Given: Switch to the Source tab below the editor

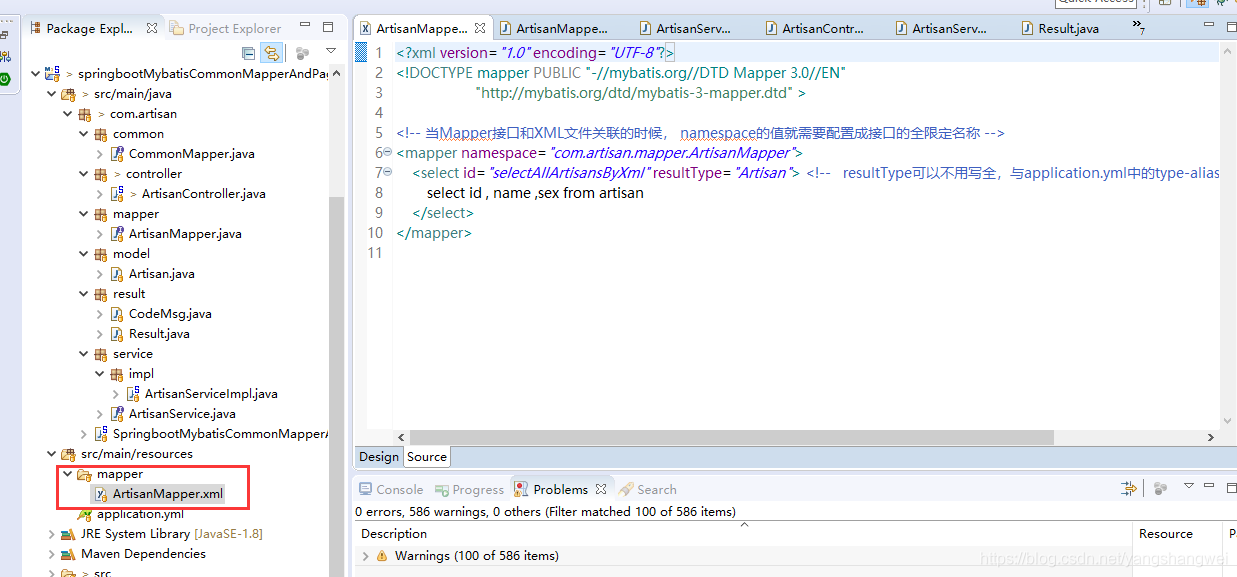Looking at the screenshot, I should [x=426, y=456].
